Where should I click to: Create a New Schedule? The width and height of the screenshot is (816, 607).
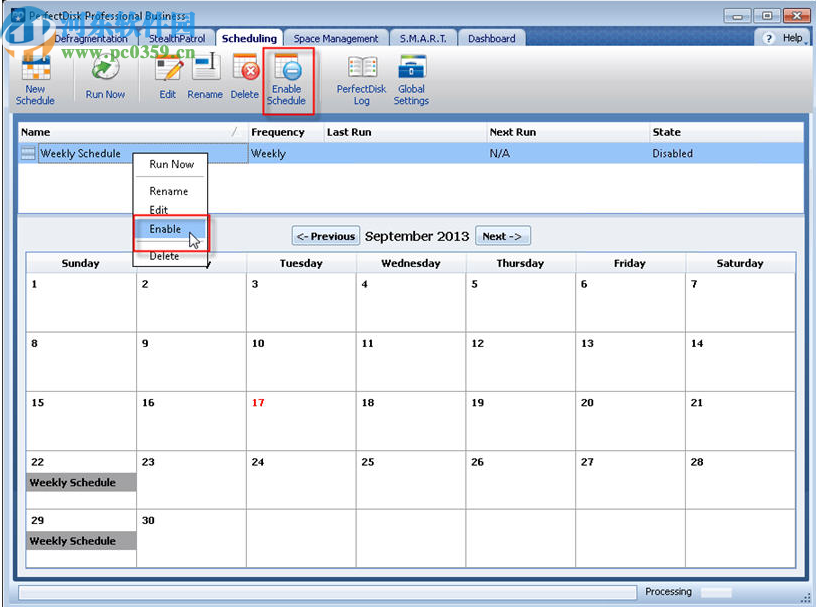[35, 80]
